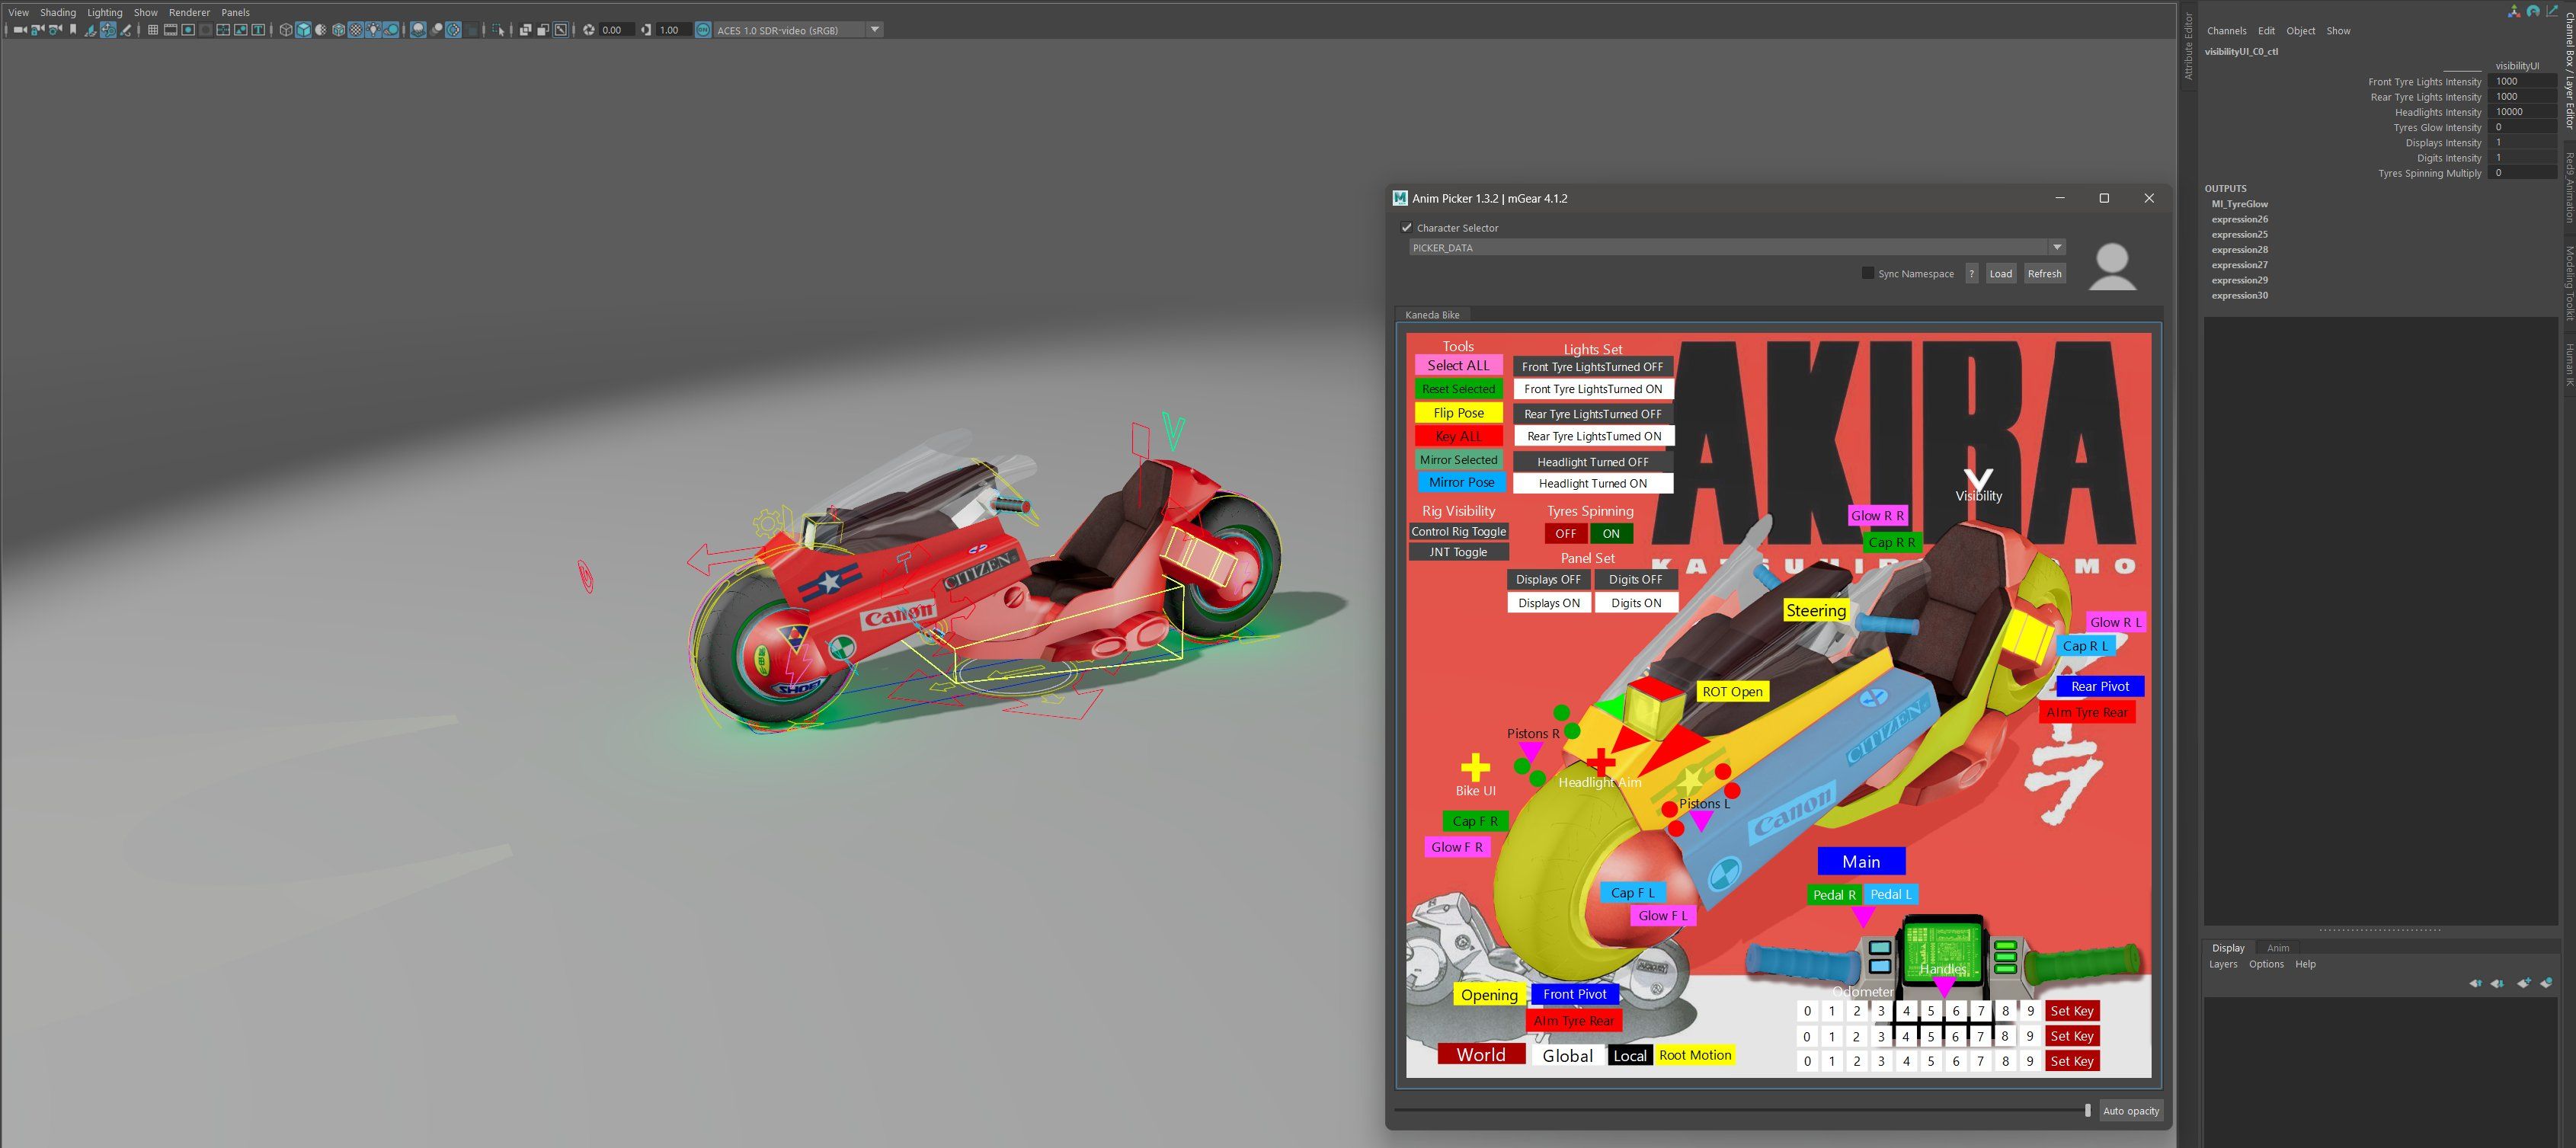Open the PICKER_DATA character dropdown
The image size is (2576, 1148).
[2056, 248]
